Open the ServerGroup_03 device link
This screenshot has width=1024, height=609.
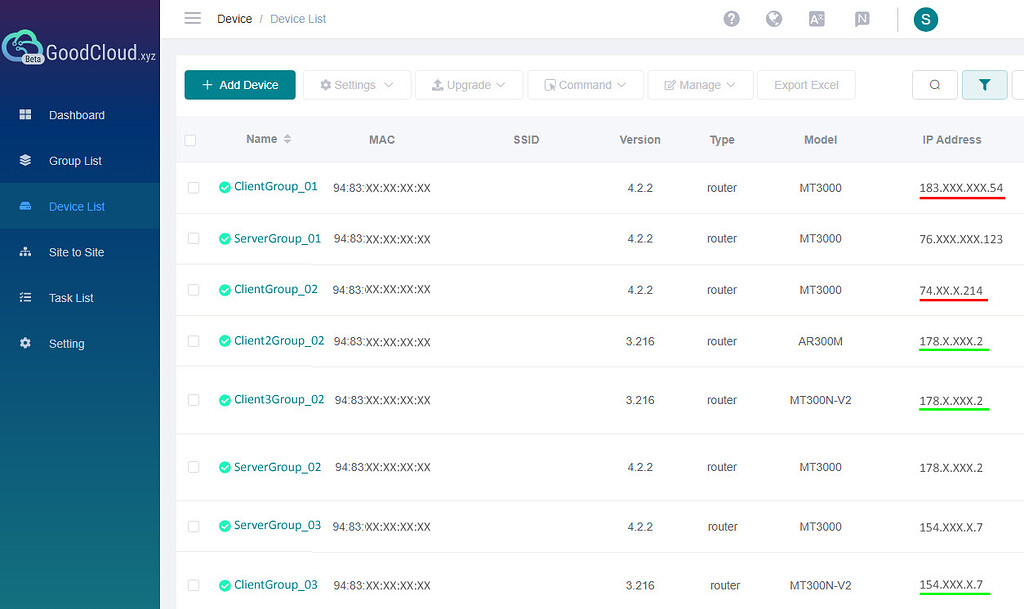click(x=278, y=525)
